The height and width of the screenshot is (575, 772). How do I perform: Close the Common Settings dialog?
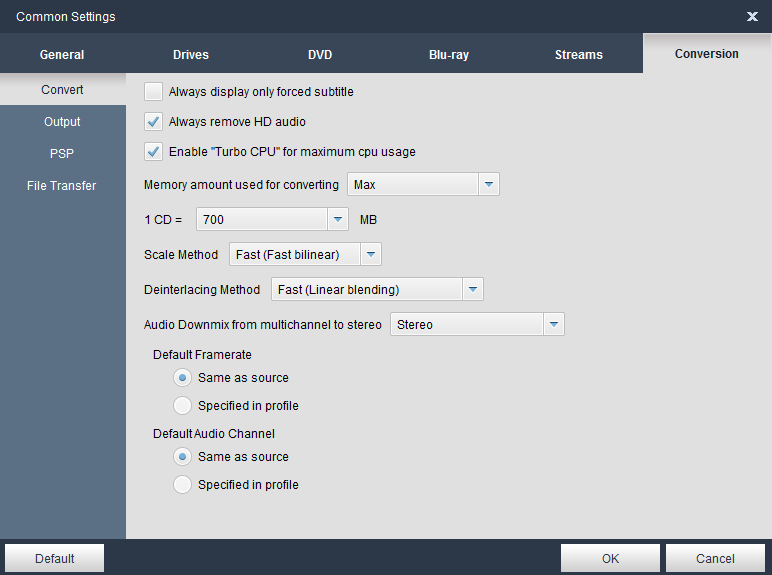point(752,16)
